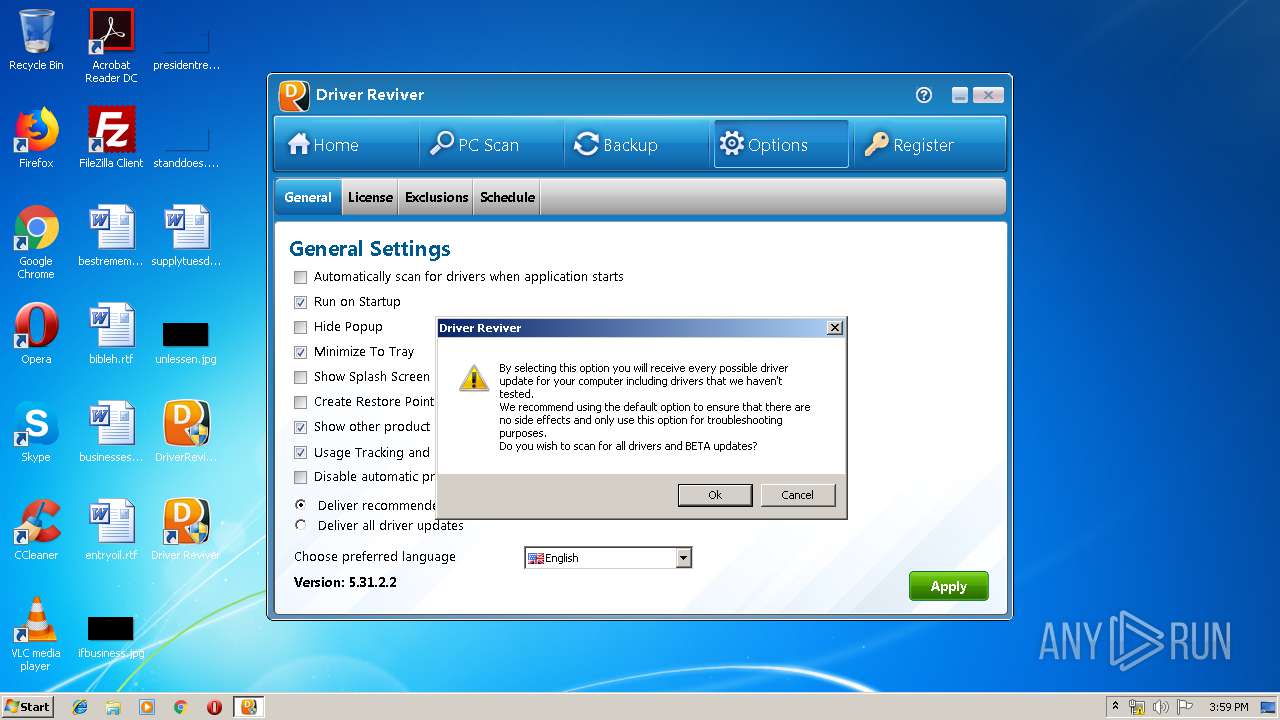Screen dimensions: 1280x720
Task: Select the General settings tab
Action: click(x=308, y=197)
